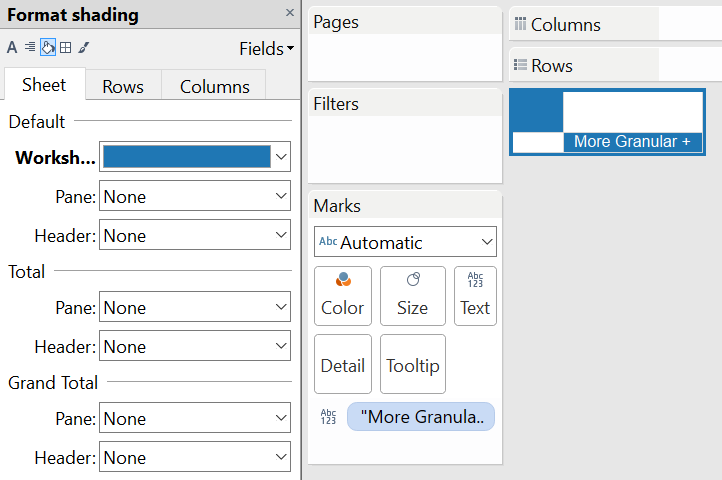Viewport: 722px width, 480px height.
Task: Open the Fields dropdown menu
Action: point(266,48)
